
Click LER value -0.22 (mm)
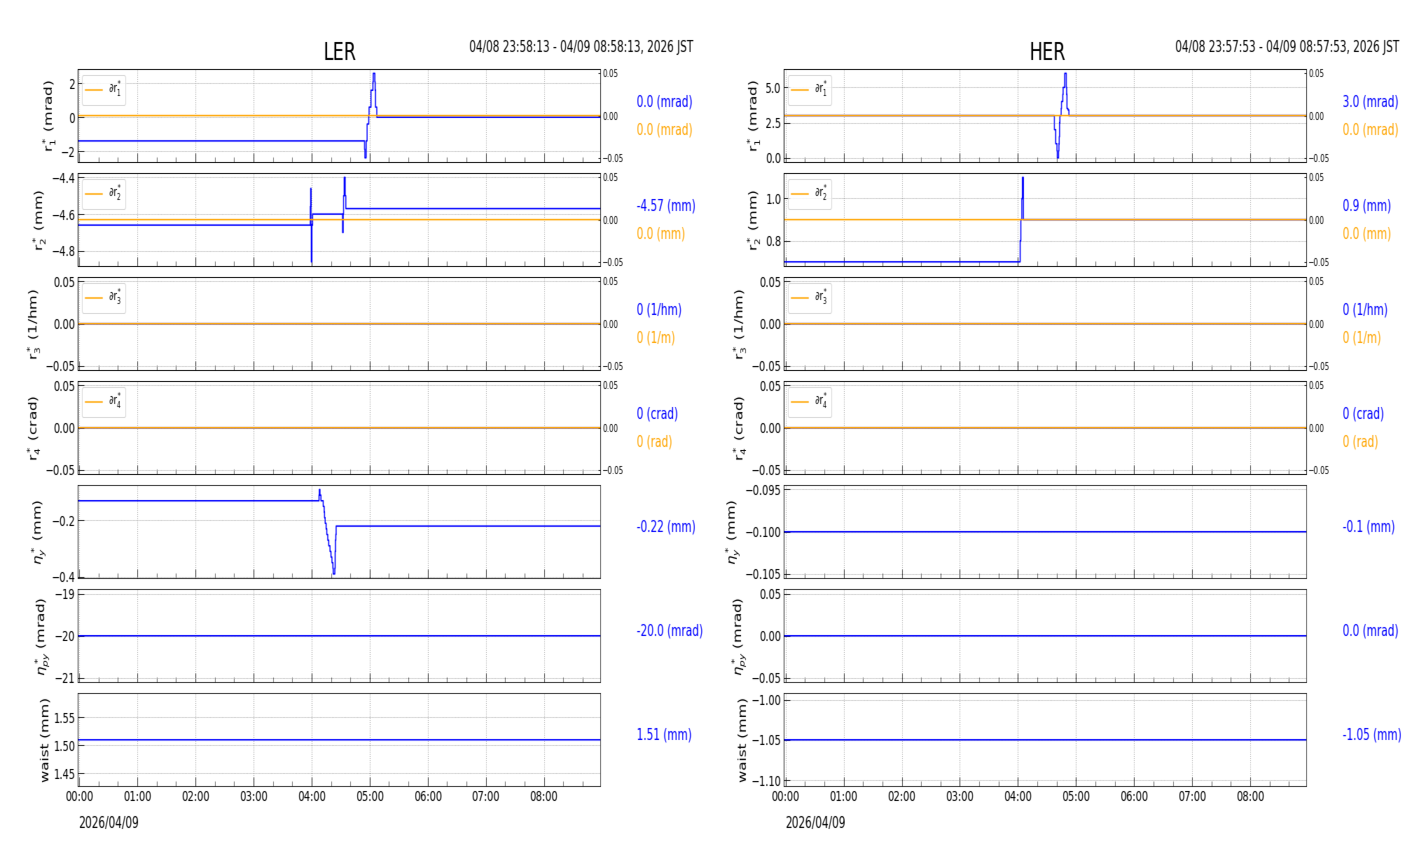[x=666, y=527]
